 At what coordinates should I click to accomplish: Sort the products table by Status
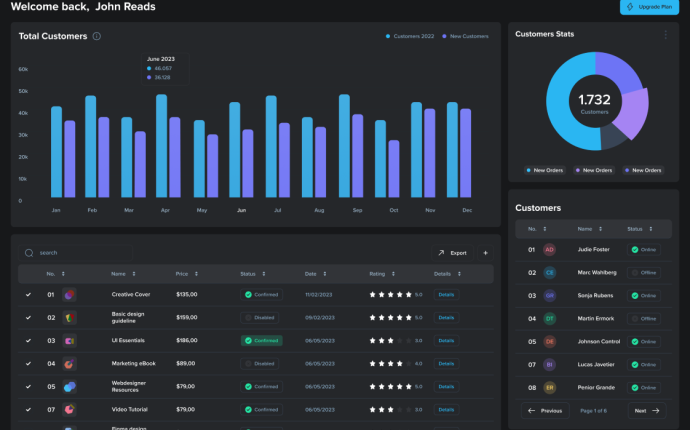click(264, 274)
